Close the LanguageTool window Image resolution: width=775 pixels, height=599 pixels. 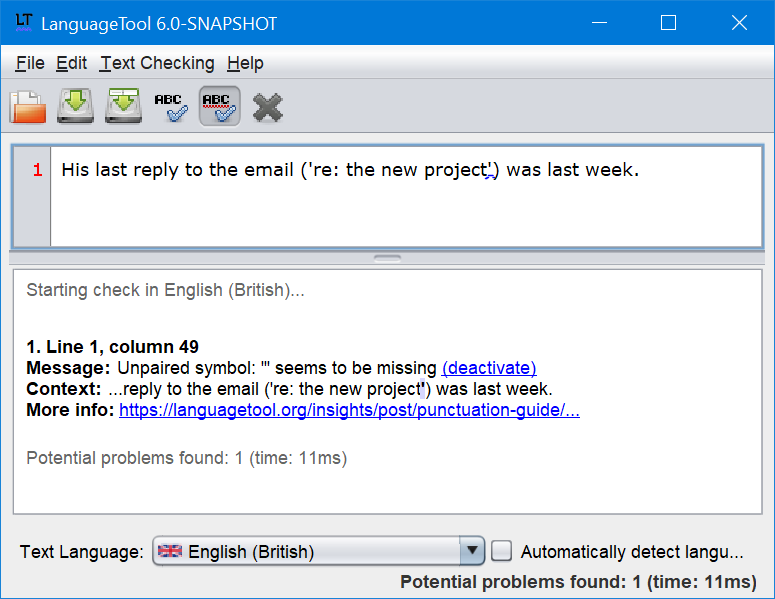[x=739, y=23]
